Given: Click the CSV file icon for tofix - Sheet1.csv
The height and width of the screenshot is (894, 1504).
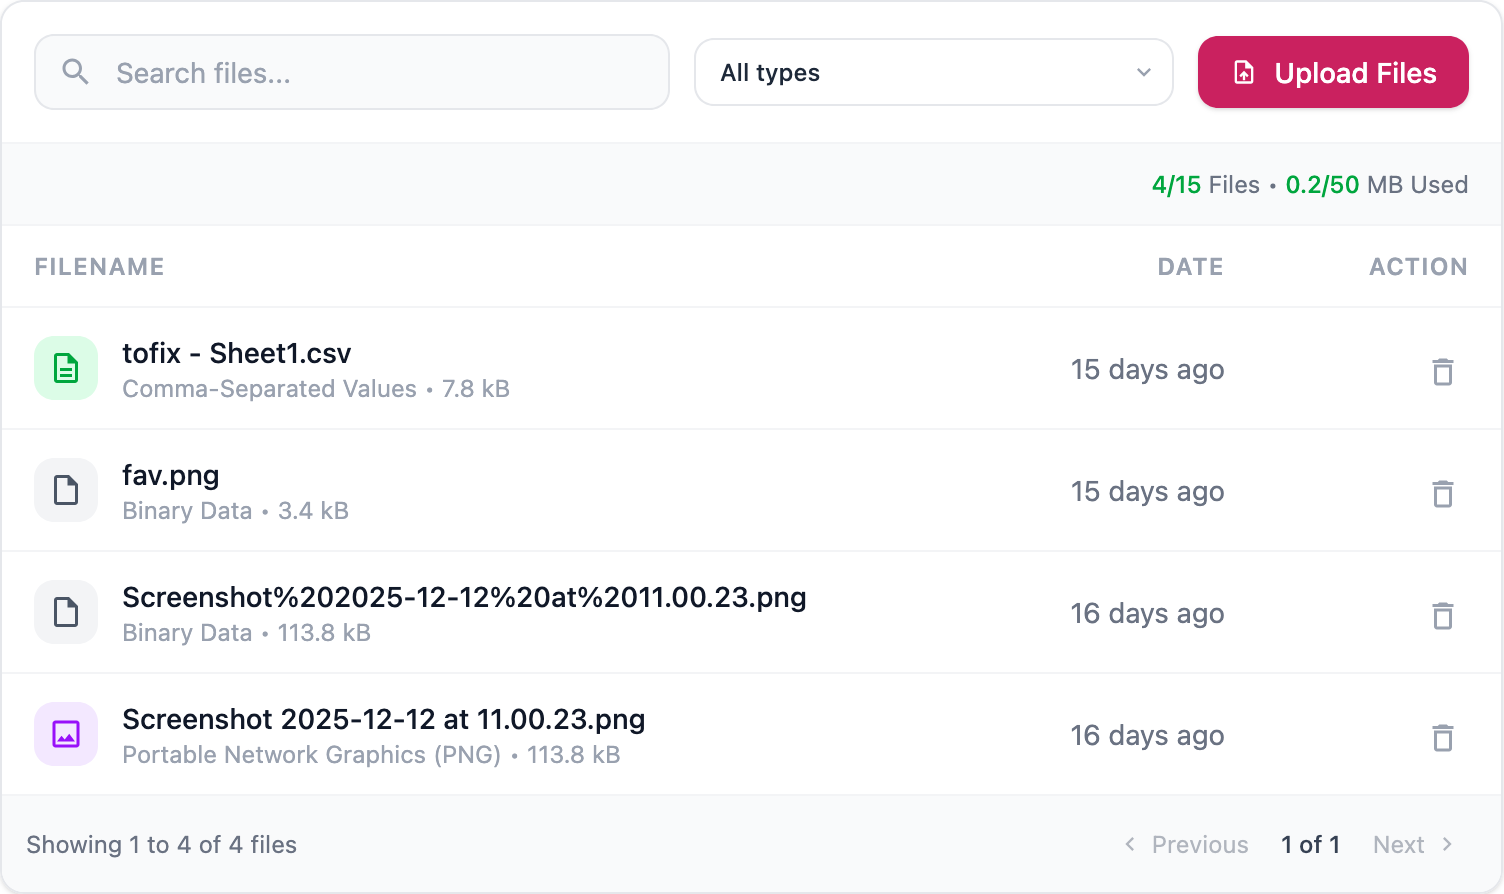Looking at the screenshot, I should [x=66, y=368].
